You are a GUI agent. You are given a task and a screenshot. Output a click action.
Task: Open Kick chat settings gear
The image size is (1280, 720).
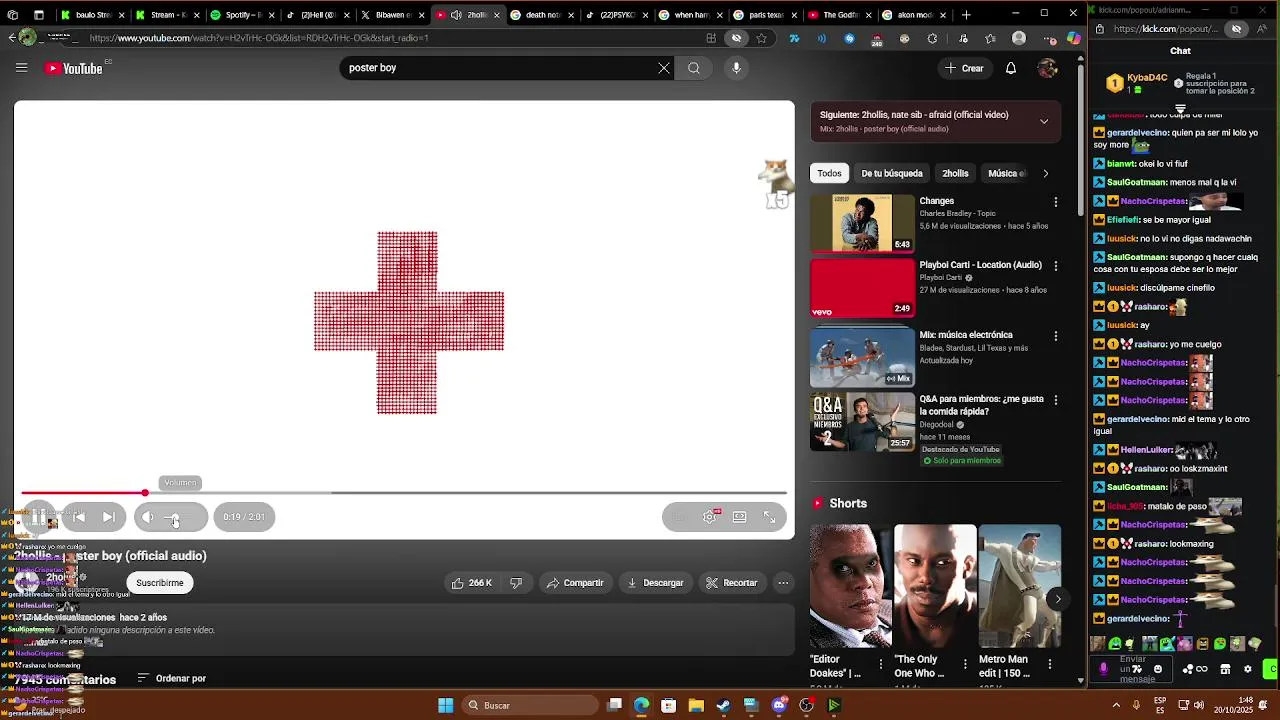(x=1247, y=669)
